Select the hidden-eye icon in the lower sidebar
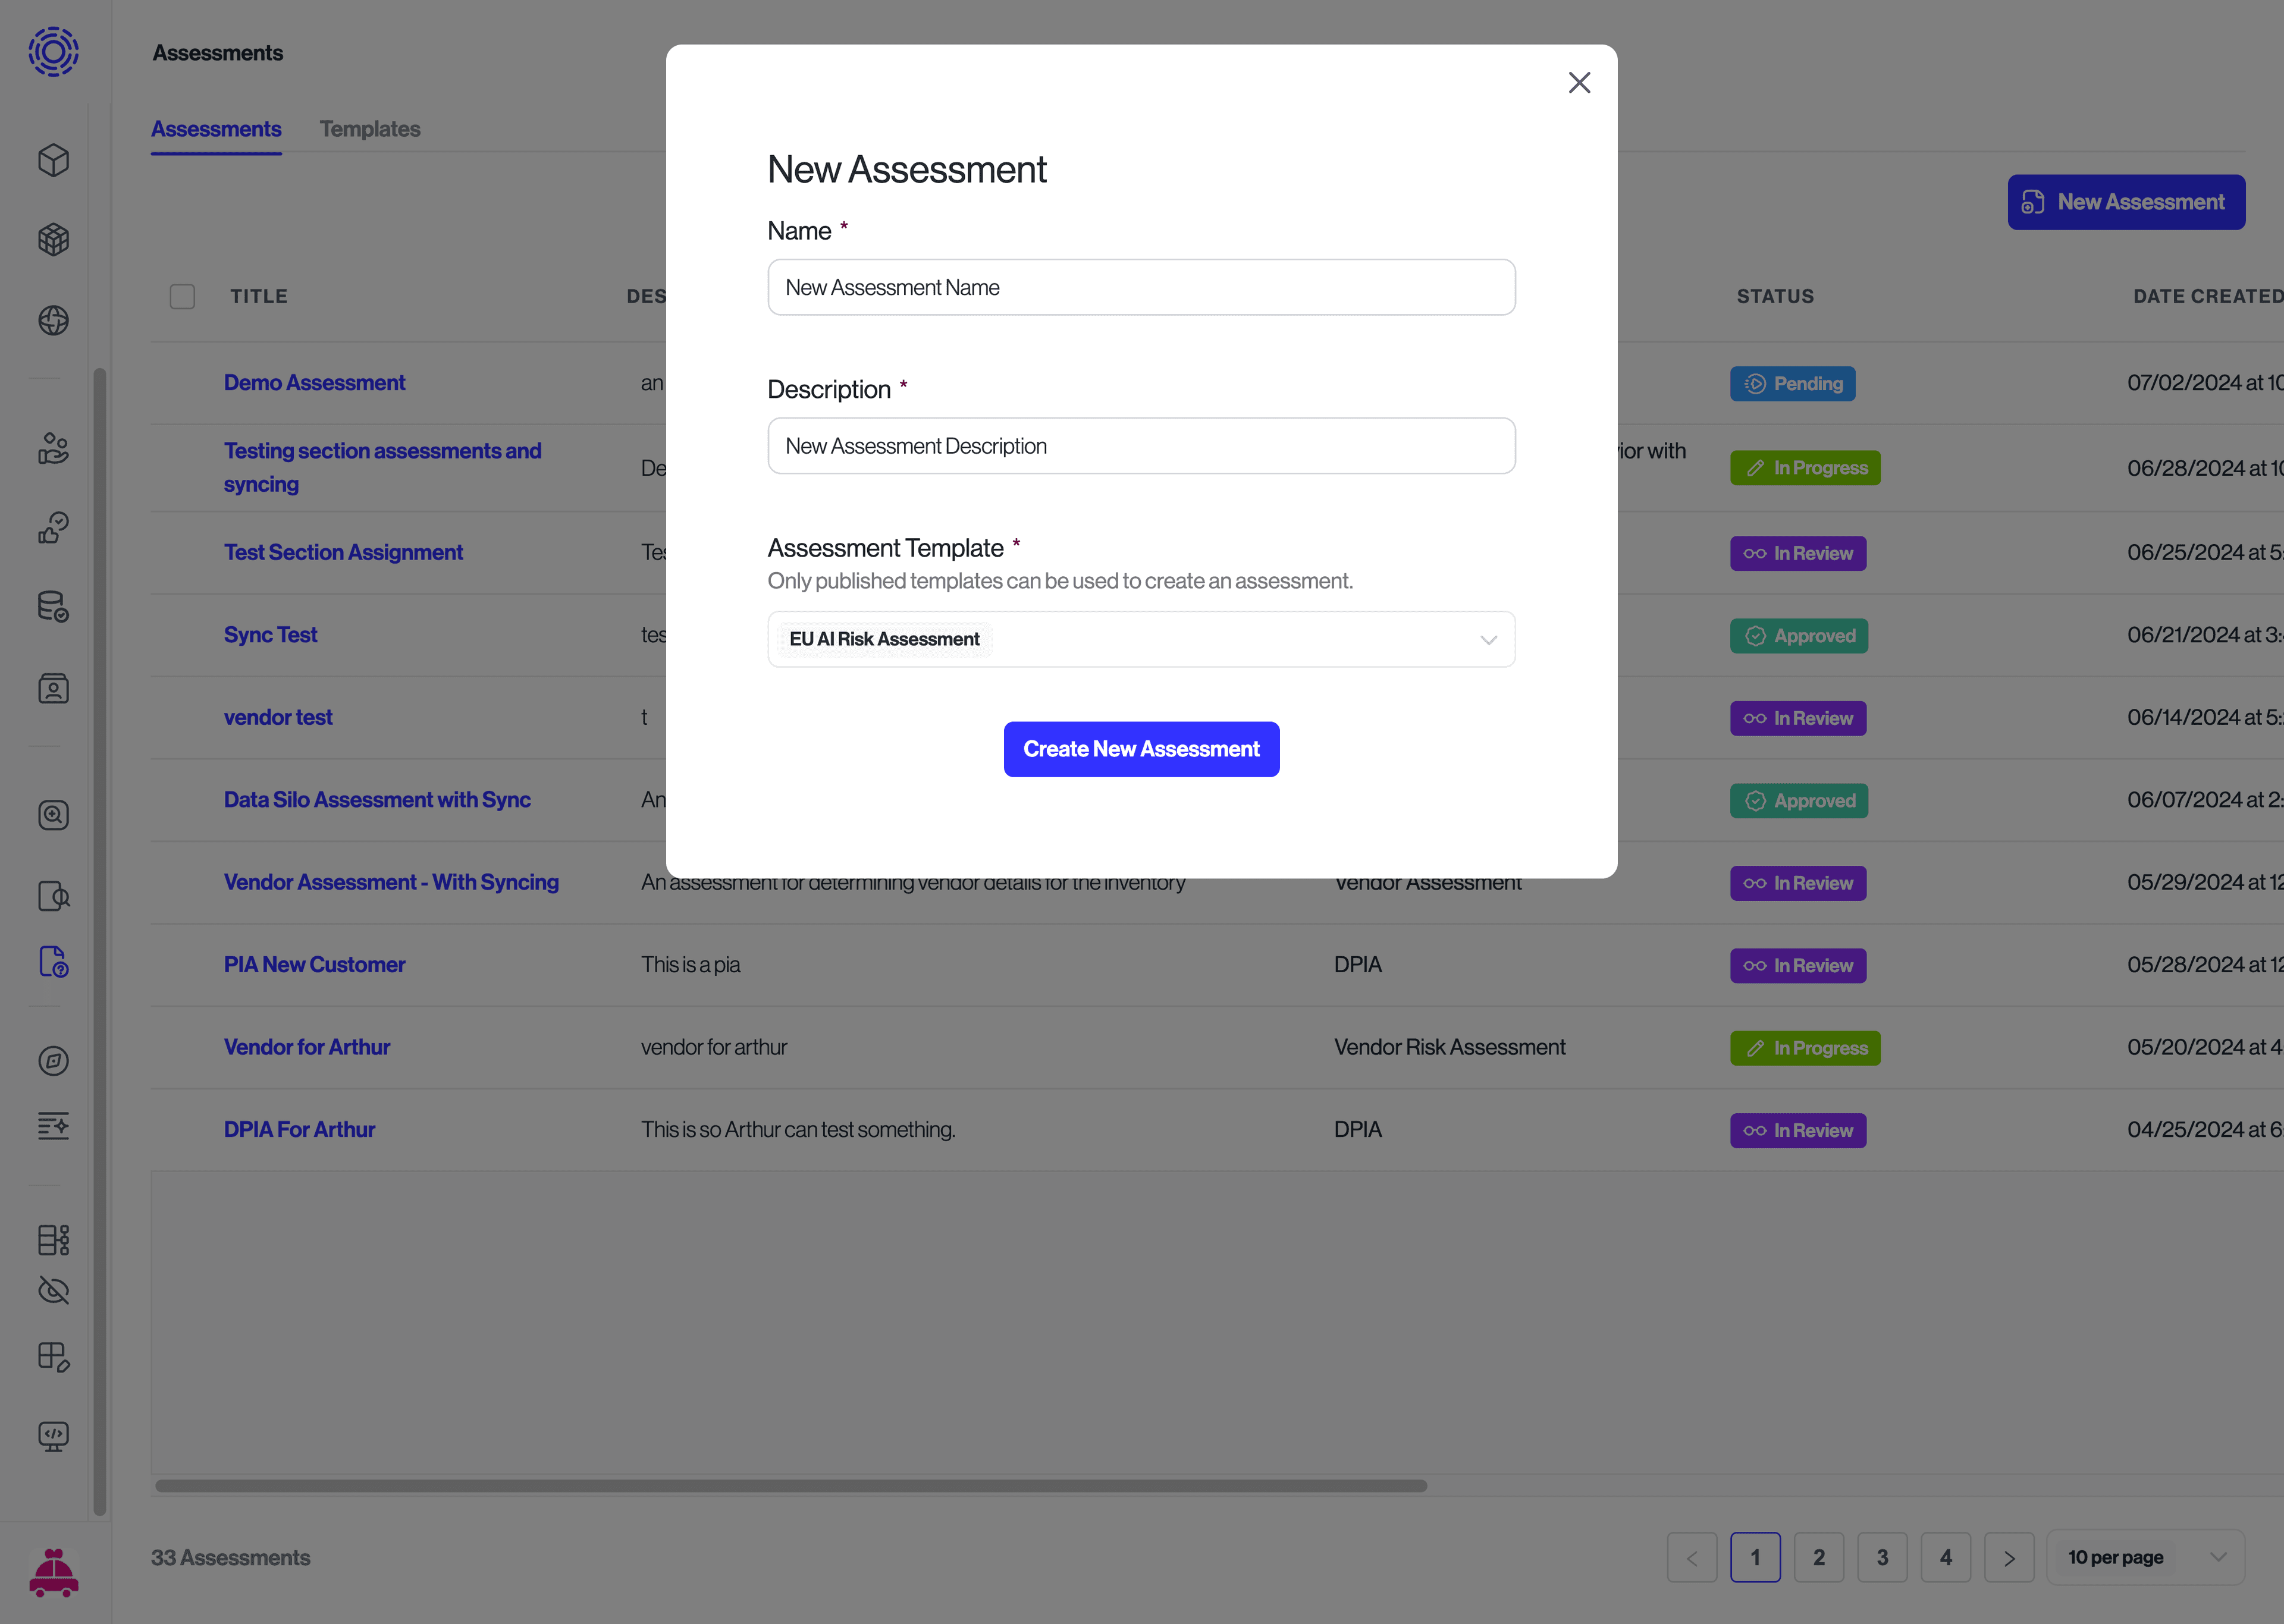The height and width of the screenshot is (1624, 2284). (x=53, y=1290)
